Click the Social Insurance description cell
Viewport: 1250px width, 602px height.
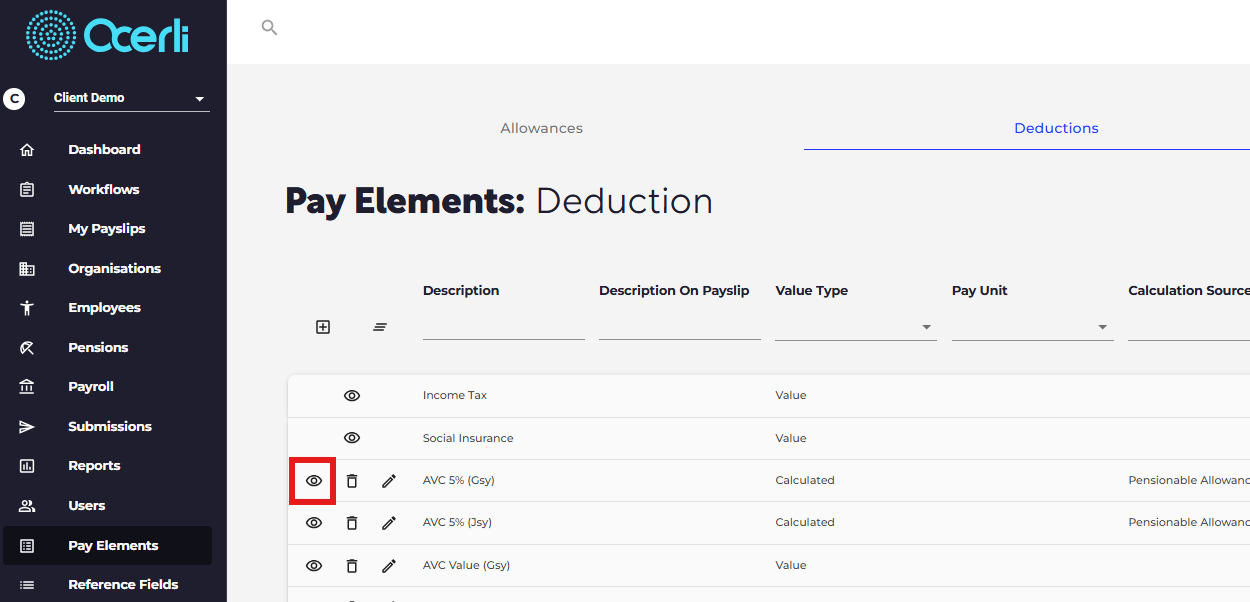click(x=468, y=438)
